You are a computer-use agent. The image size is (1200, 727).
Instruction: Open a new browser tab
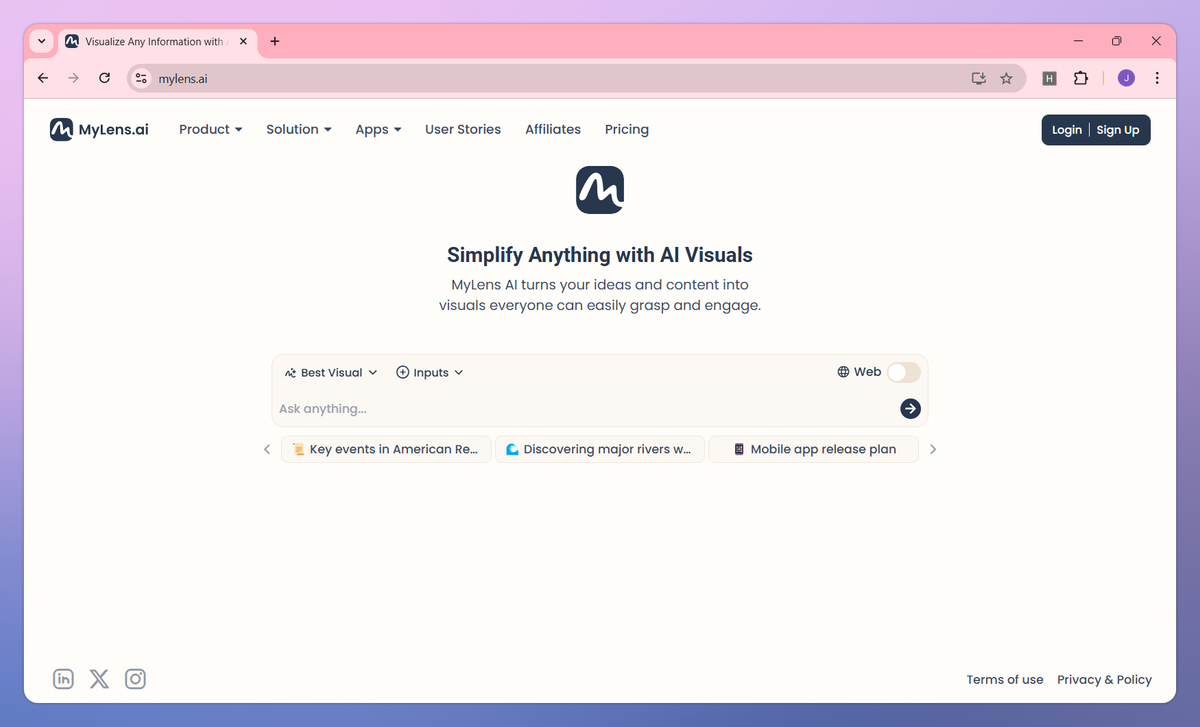[275, 41]
